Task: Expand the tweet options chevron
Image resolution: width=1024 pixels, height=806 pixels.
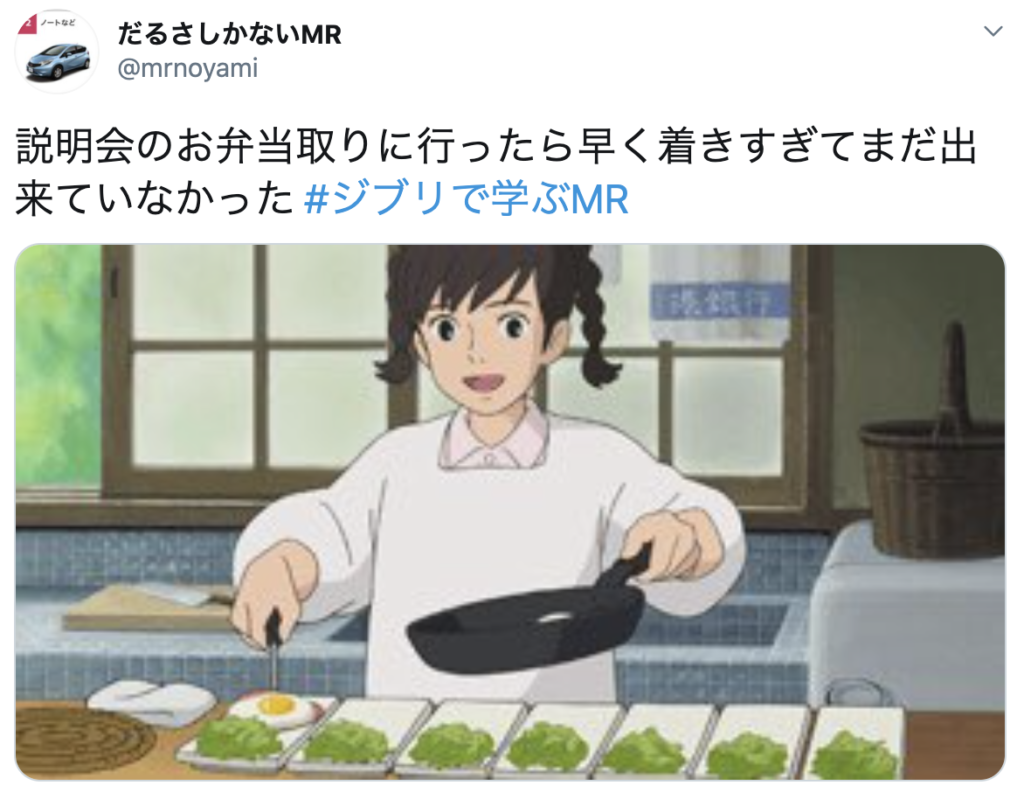Action: pyautogui.click(x=993, y=31)
